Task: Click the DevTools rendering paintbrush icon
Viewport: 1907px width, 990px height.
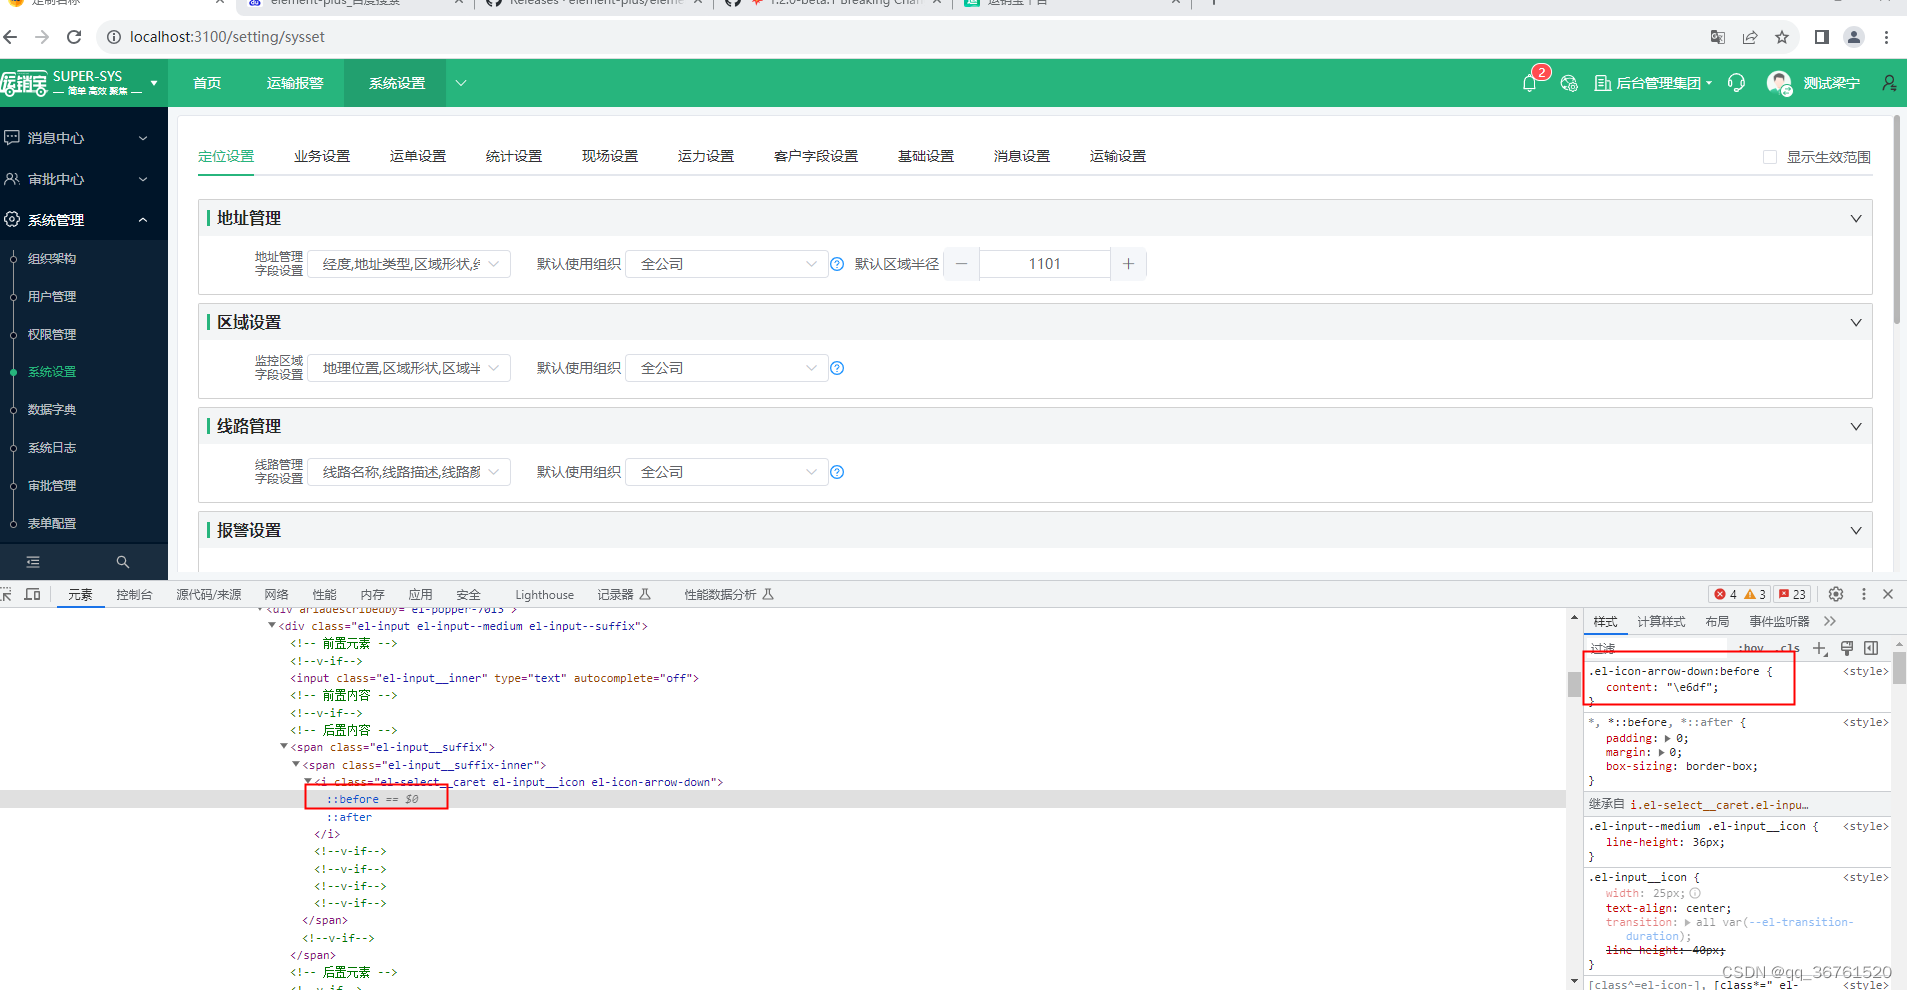Action: pyautogui.click(x=1846, y=648)
